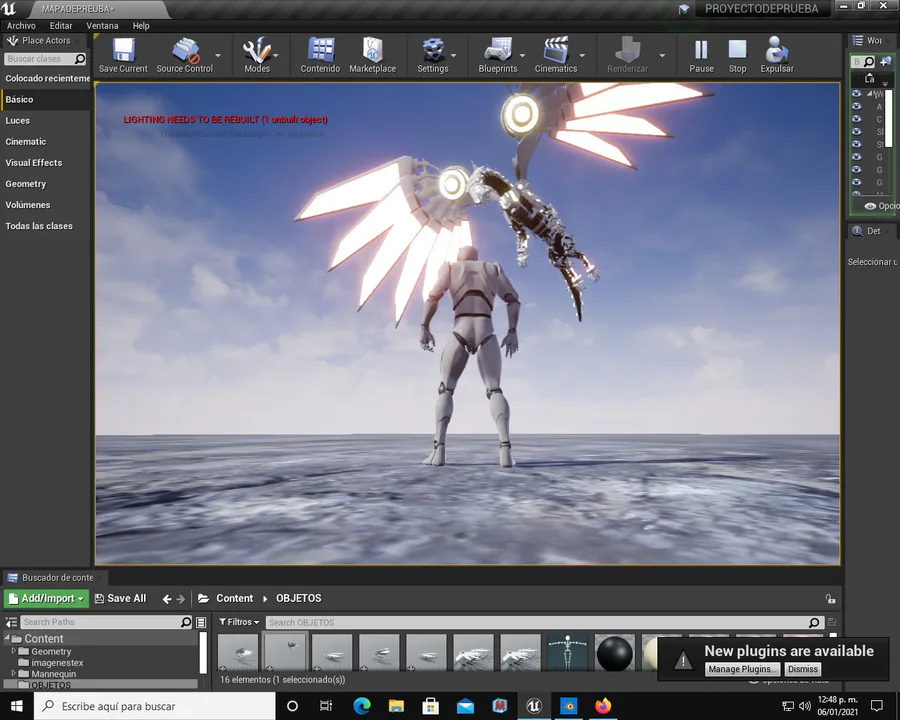Click the Search OBJETOS magnifier icon
Screen dimensions: 900x720
pos(814,622)
